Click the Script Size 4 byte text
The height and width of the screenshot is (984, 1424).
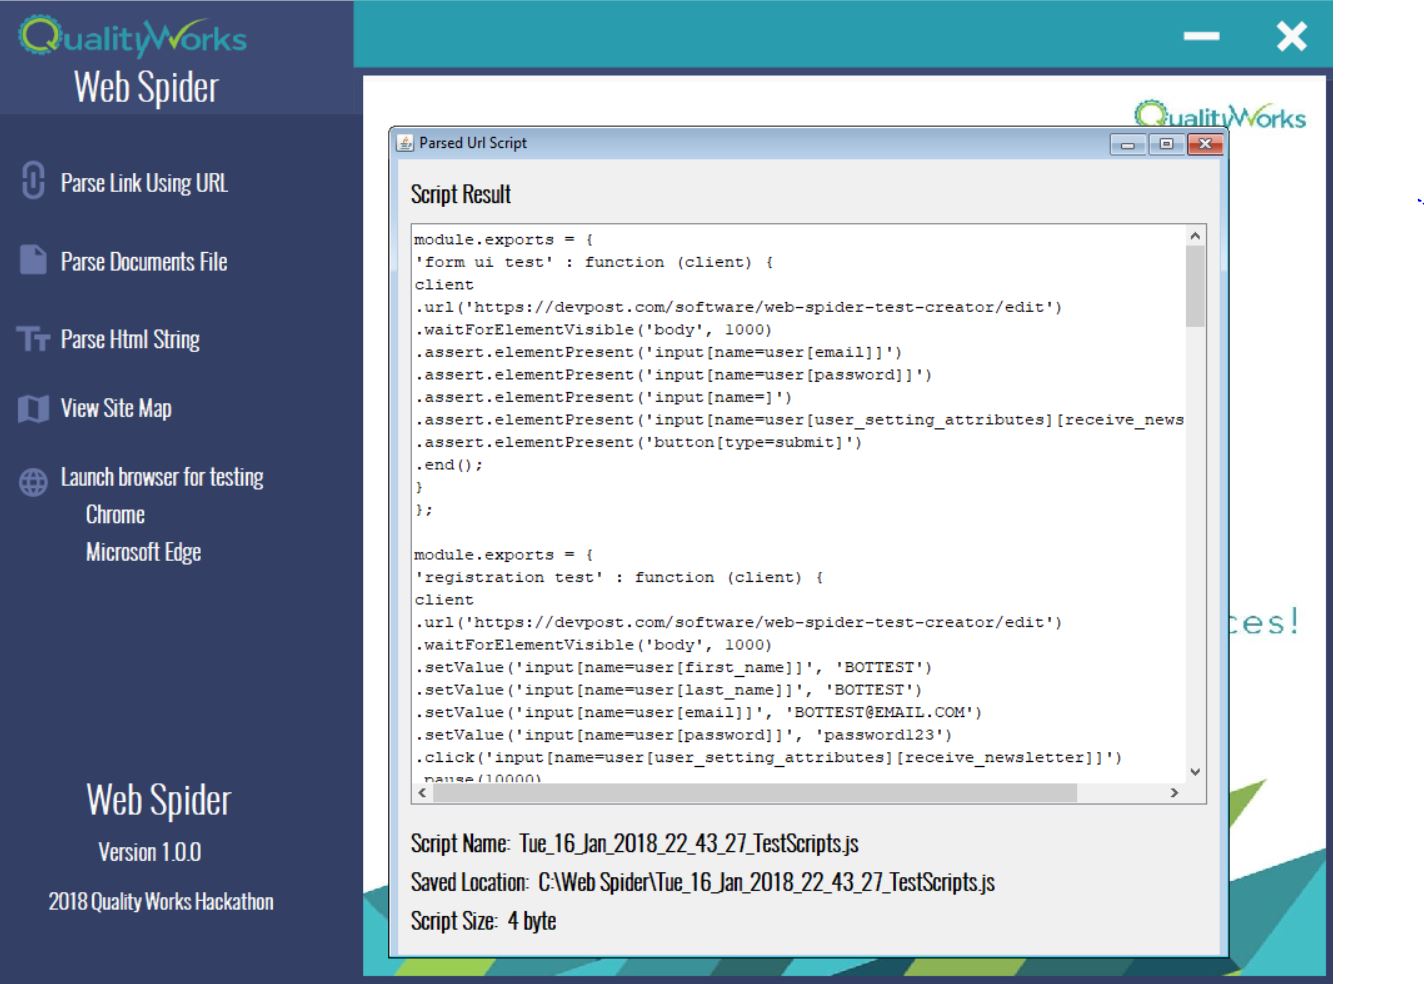click(x=483, y=921)
